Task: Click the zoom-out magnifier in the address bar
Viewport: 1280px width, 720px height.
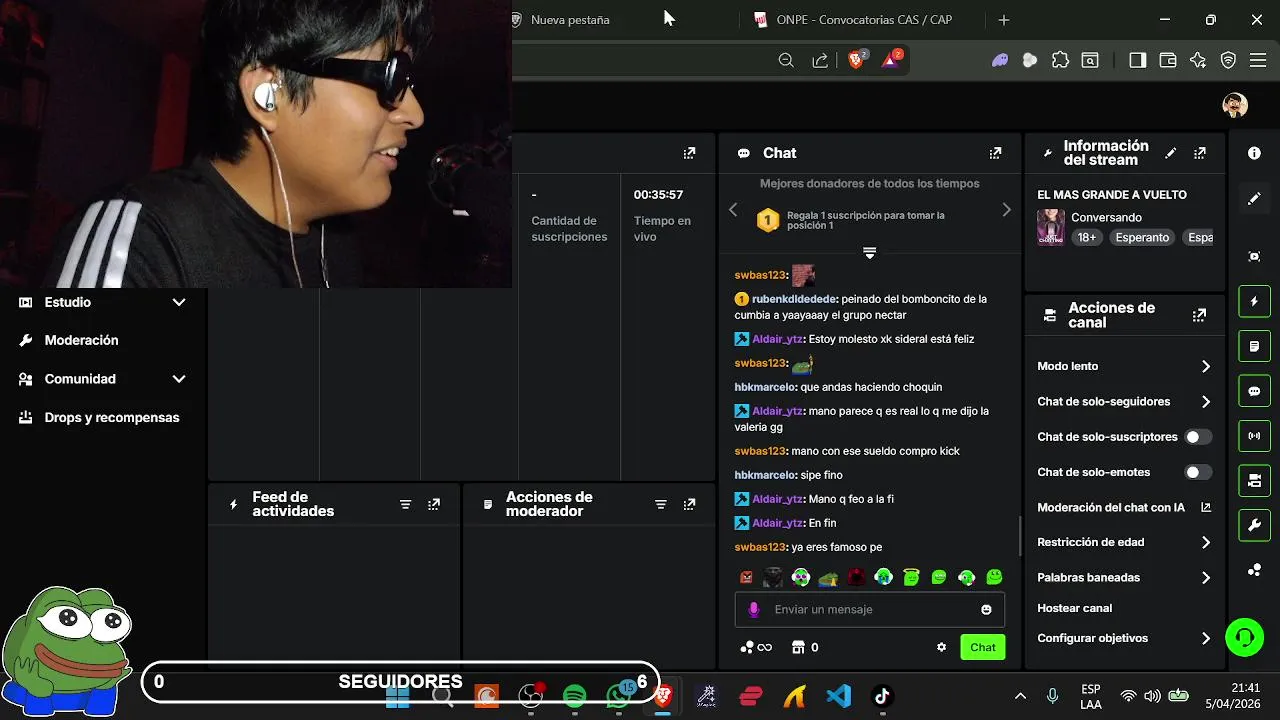Action: tap(786, 60)
